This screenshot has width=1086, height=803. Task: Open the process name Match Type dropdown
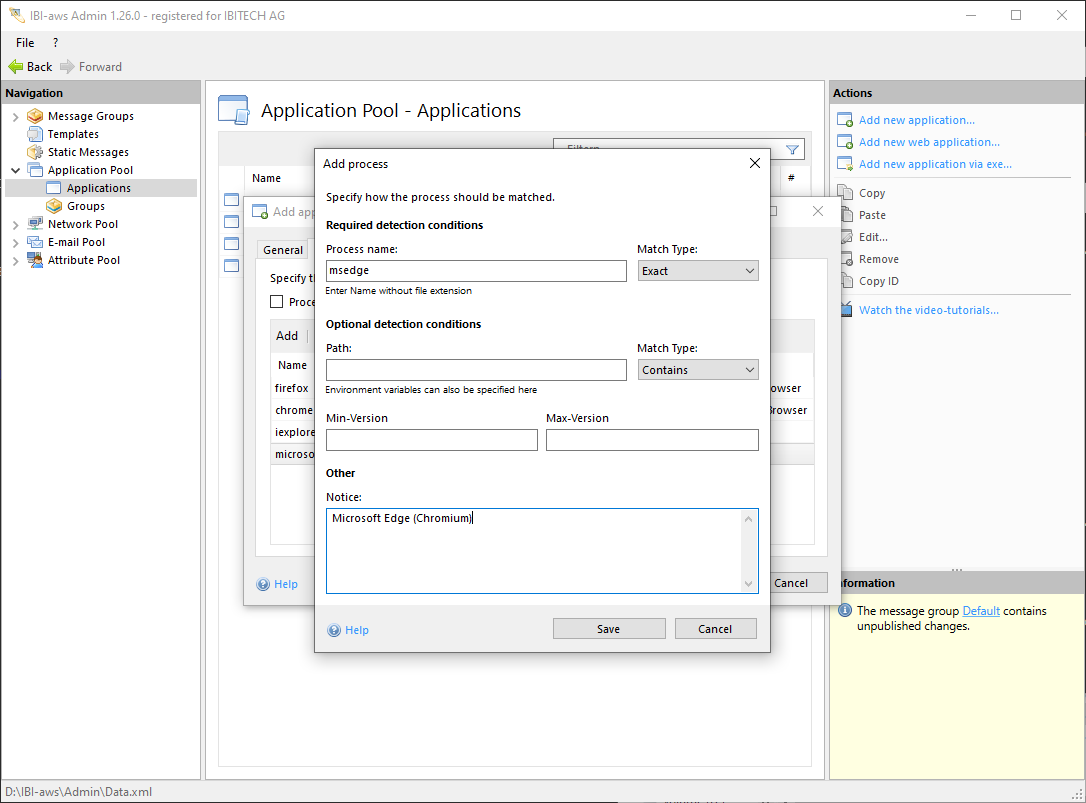[697, 271]
